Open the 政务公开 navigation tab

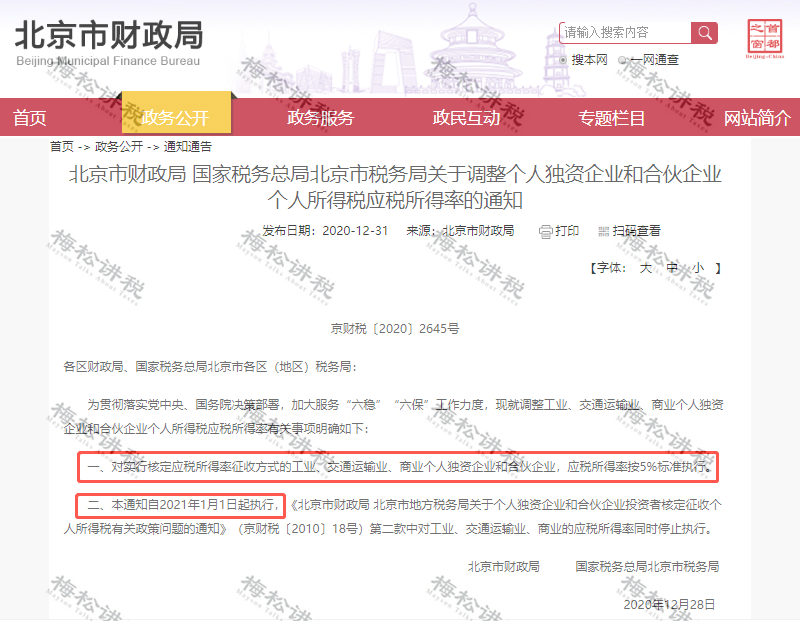(x=177, y=117)
